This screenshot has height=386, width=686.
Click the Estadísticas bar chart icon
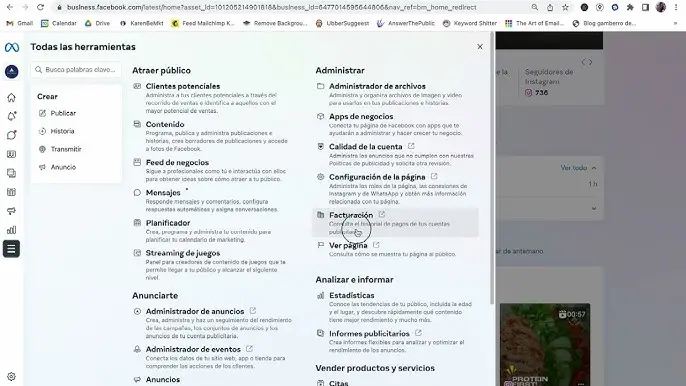pos(321,295)
